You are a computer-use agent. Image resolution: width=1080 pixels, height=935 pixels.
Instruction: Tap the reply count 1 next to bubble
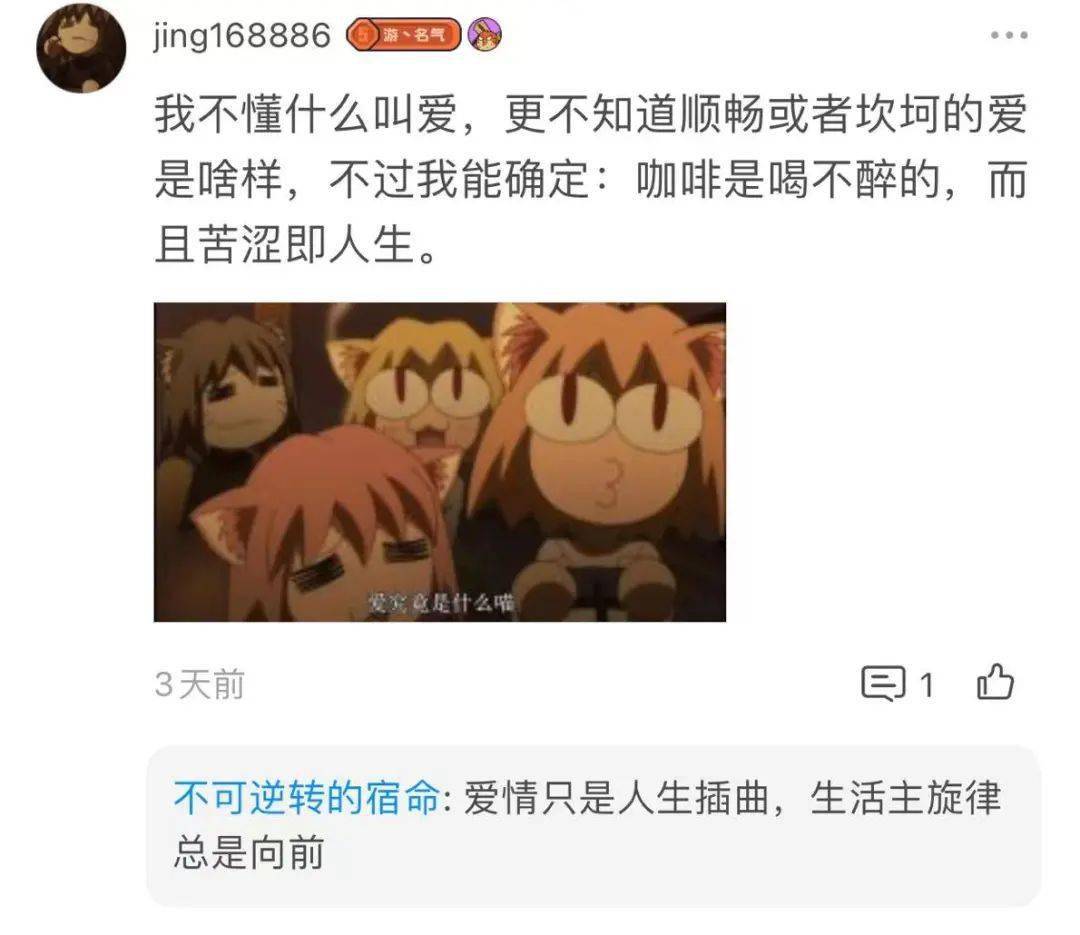pyautogui.click(x=927, y=685)
